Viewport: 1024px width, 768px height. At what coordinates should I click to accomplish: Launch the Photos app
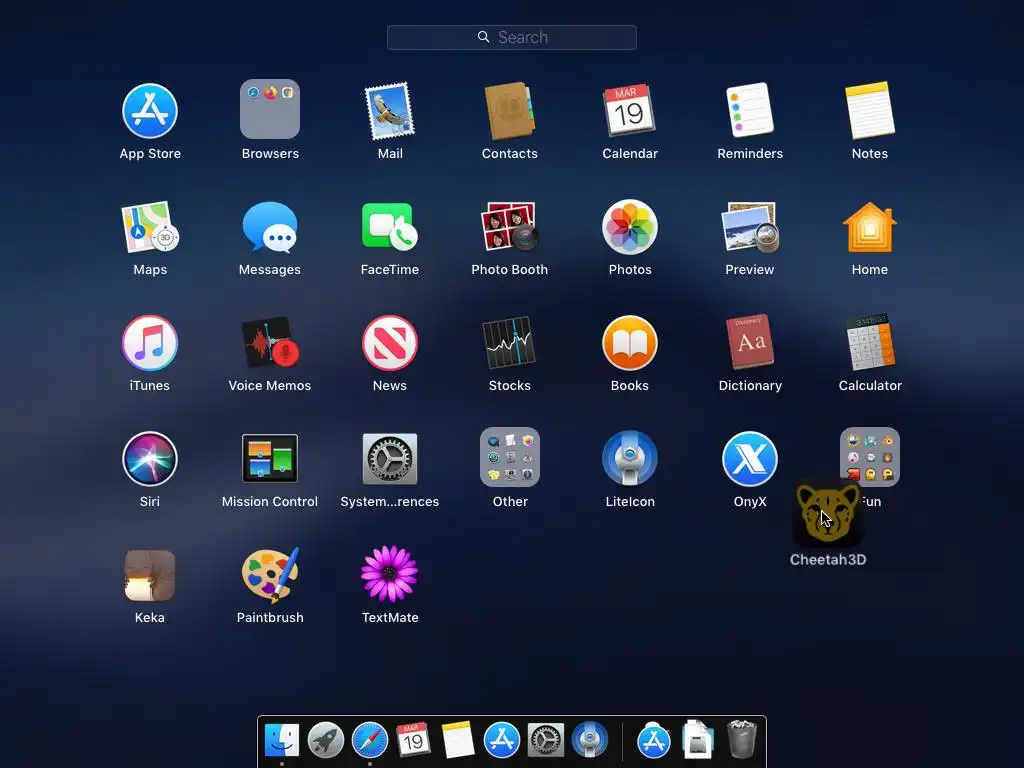click(x=630, y=227)
